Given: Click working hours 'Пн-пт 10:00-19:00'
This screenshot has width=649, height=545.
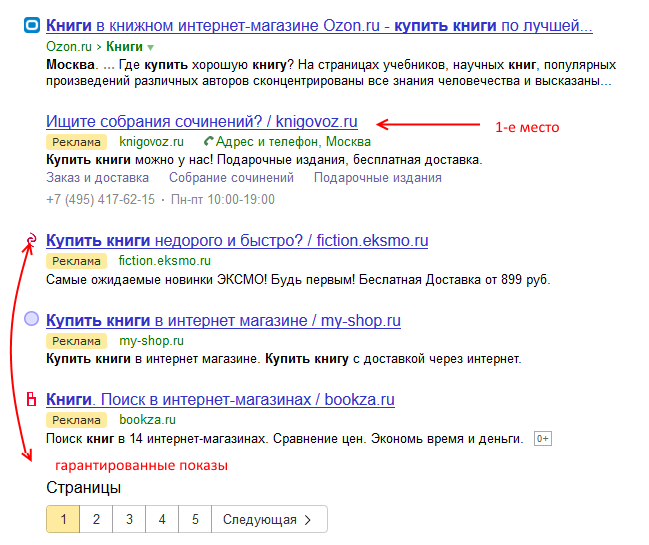Looking at the screenshot, I should (x=223, y=199).
